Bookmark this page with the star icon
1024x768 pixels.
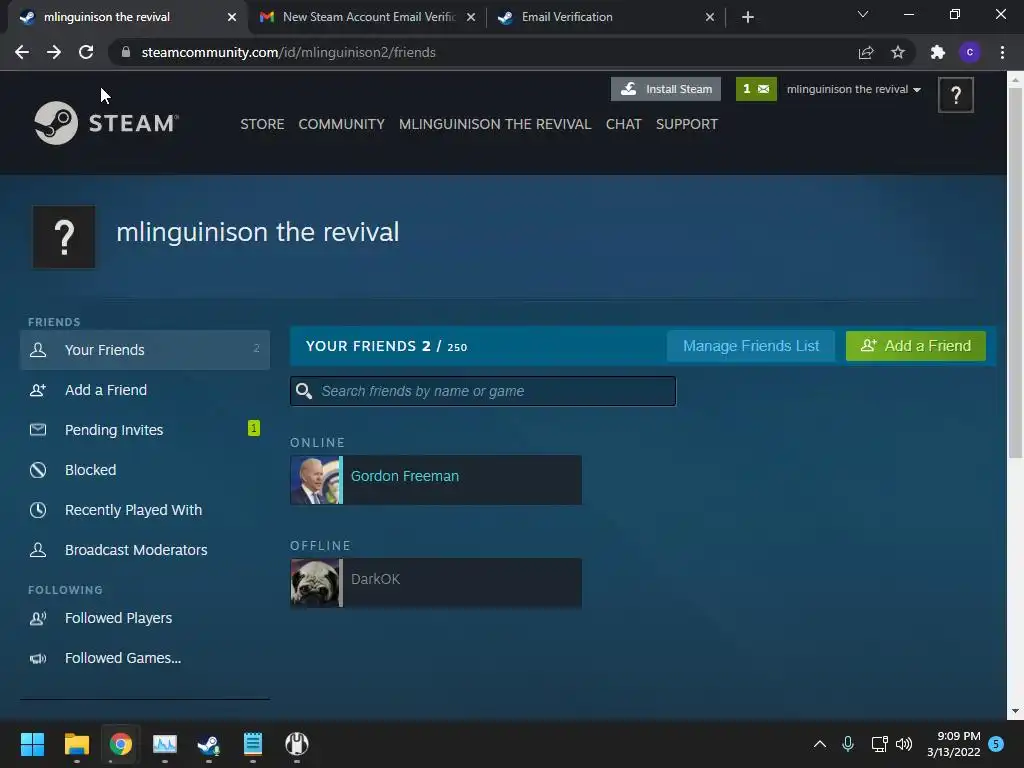click(898, 52)
